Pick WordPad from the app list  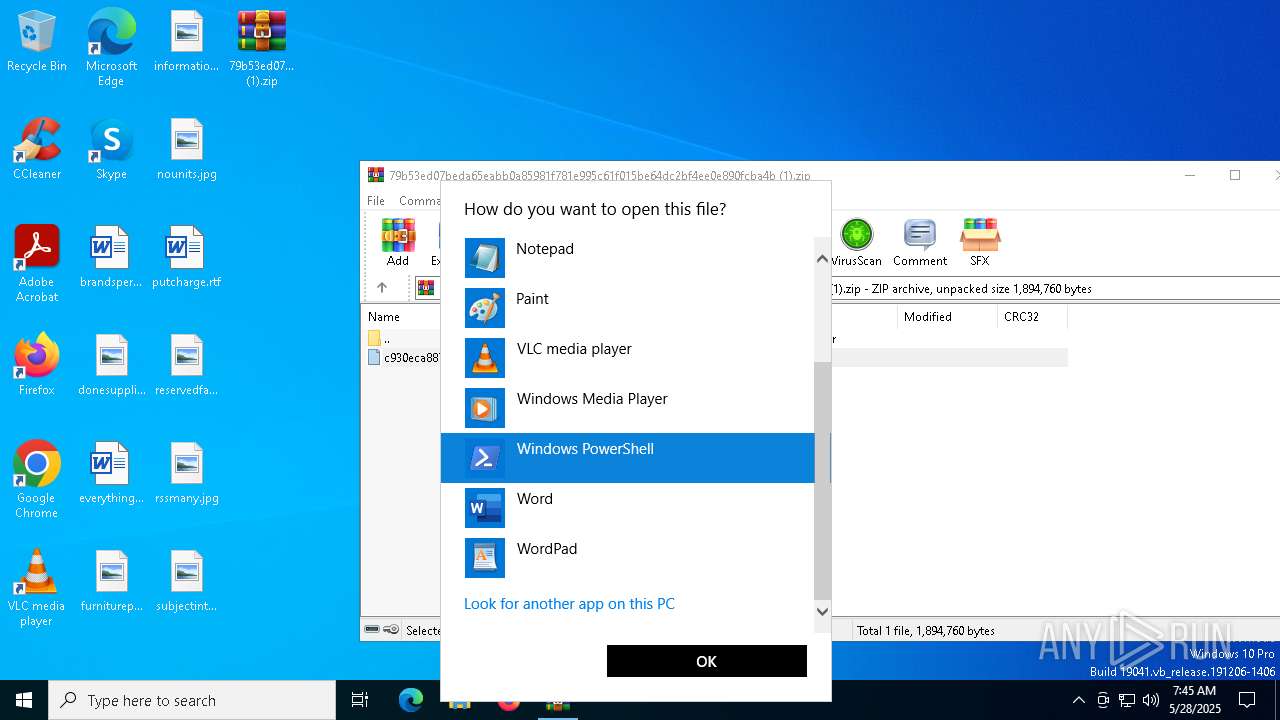coord(627,558)
